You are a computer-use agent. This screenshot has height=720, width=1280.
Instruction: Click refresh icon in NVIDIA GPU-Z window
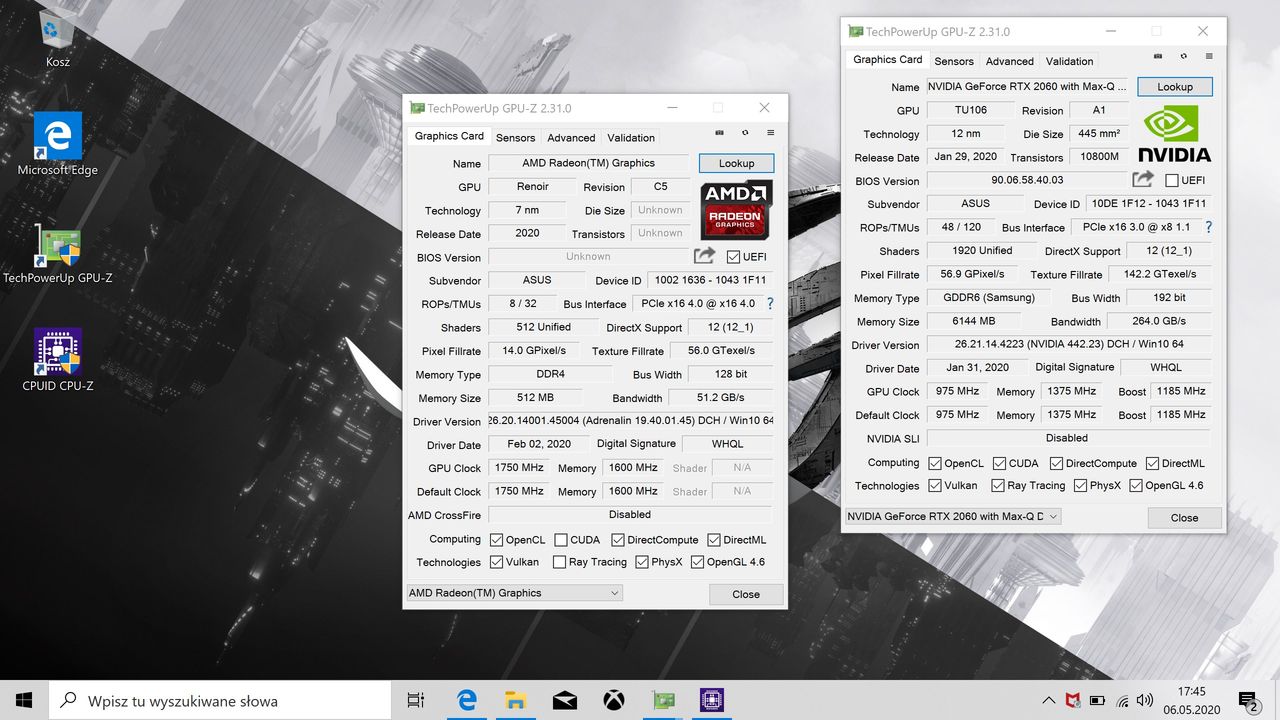tap(1184, 56)
